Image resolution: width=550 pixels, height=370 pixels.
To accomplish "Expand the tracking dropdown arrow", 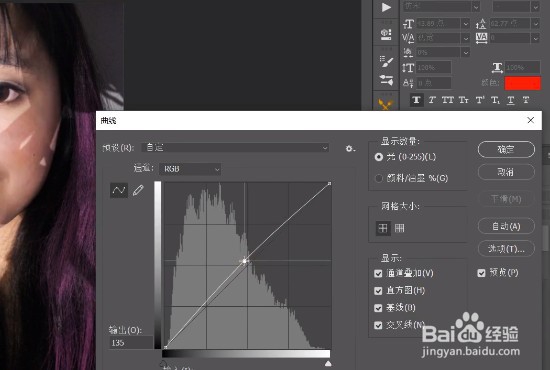I will tap(535, 38).
